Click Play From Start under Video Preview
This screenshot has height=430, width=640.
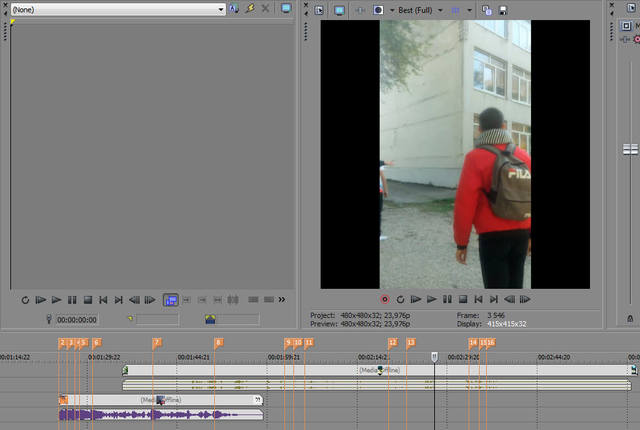coord(416,299)
